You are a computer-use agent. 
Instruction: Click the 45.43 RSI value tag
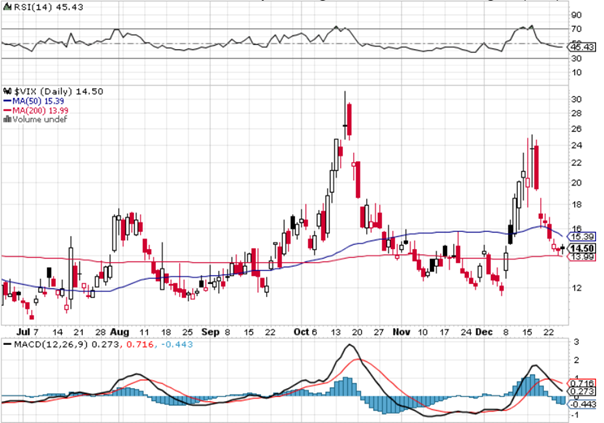point(583,46)
